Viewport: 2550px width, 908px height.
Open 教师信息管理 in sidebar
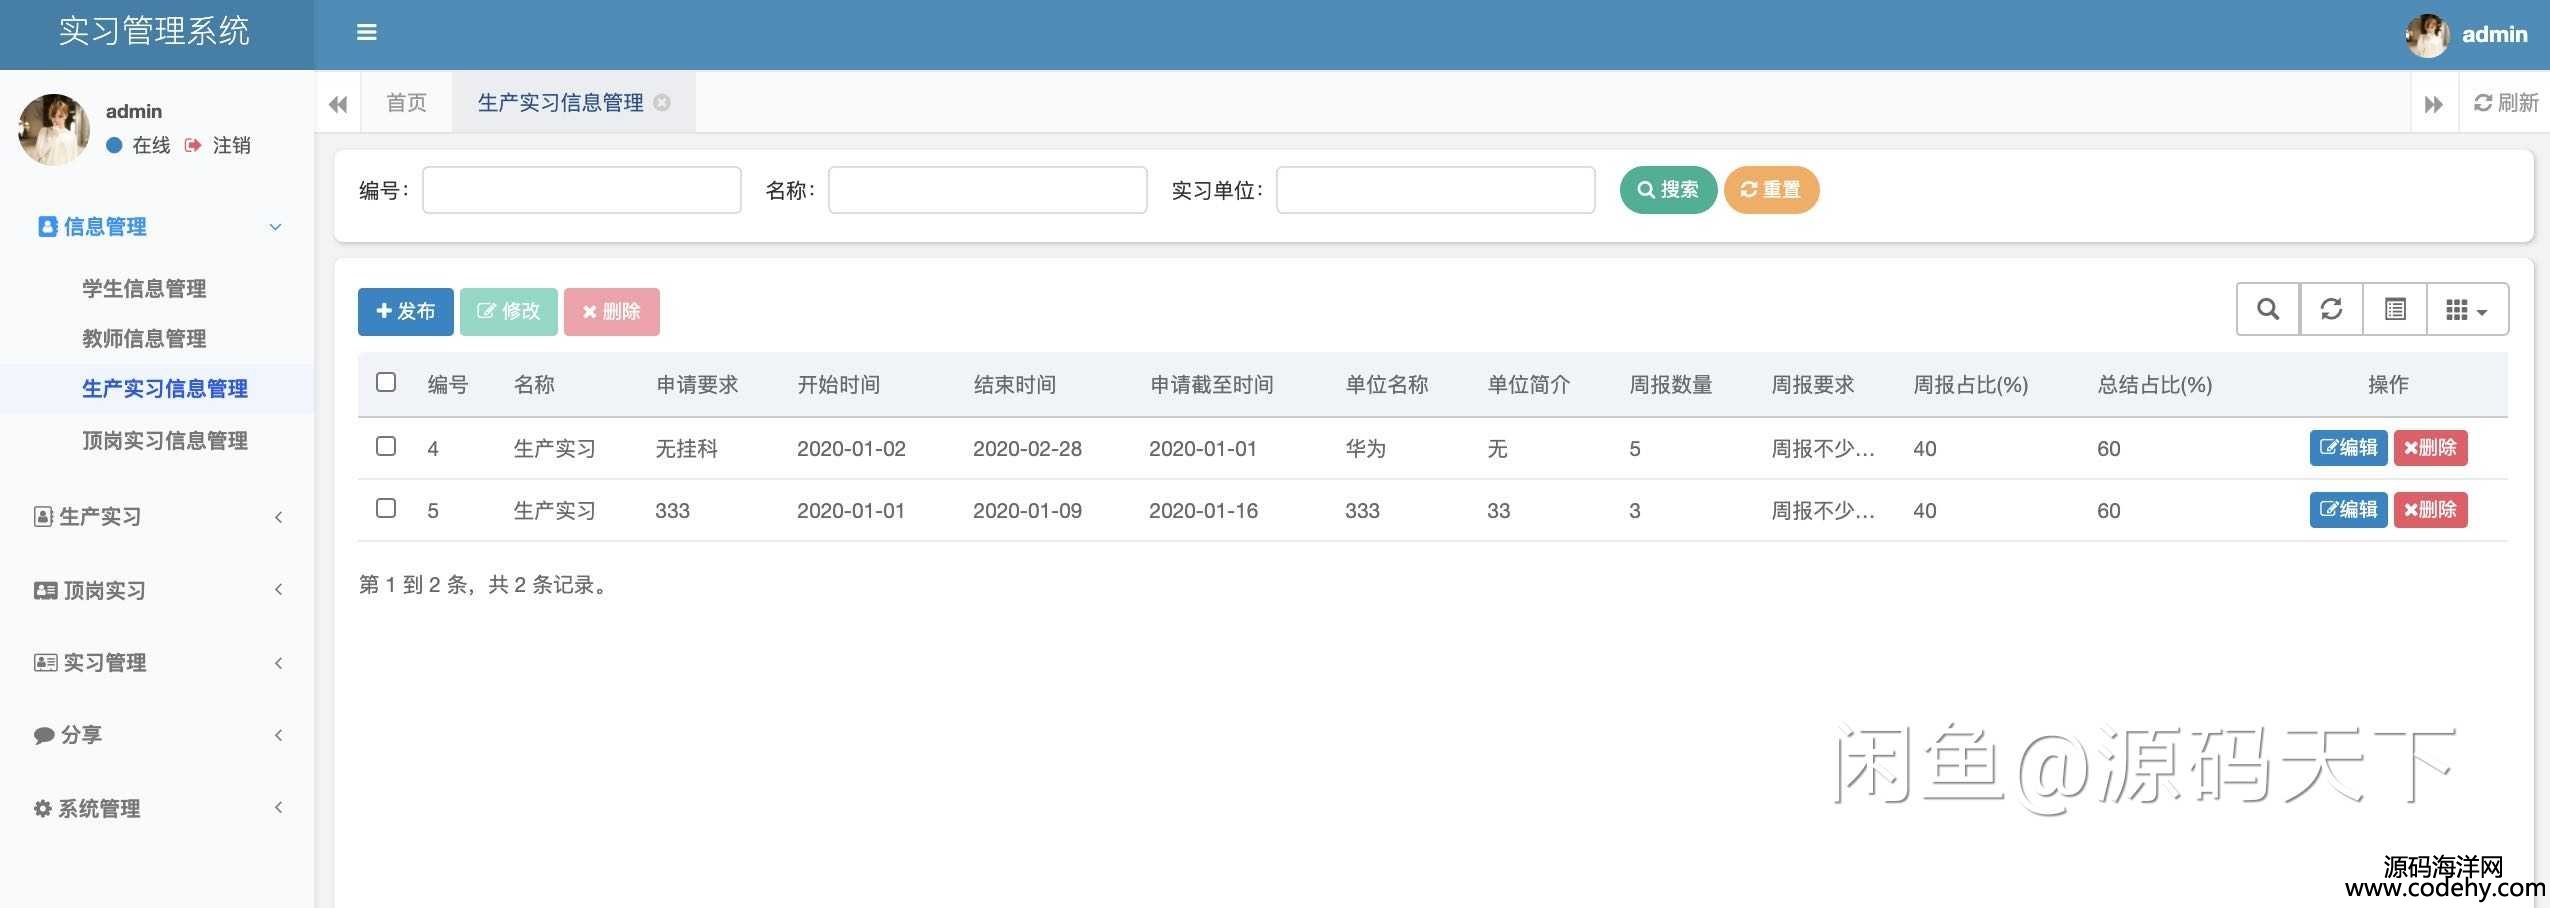tap(144, 339)
